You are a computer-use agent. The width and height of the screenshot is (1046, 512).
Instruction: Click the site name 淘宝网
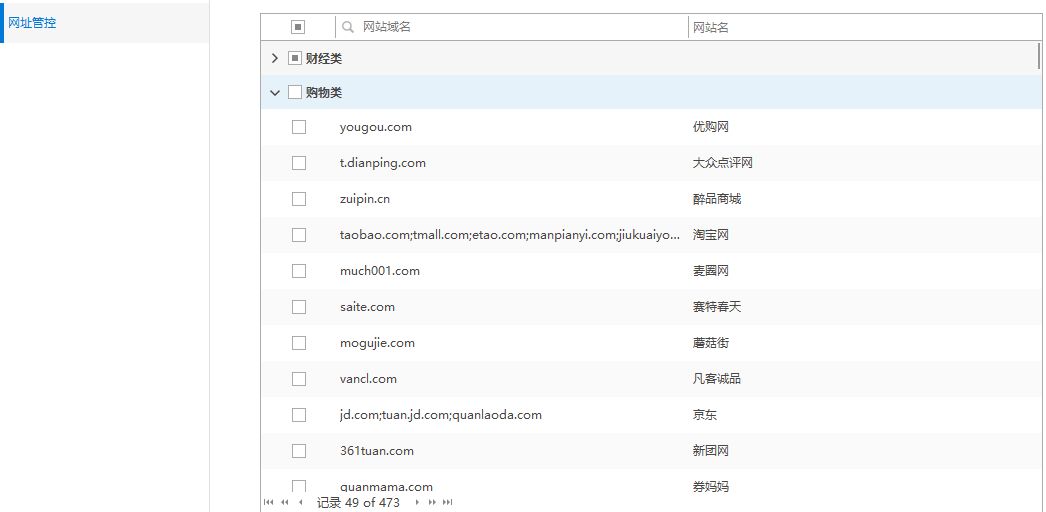pos(710,235)
